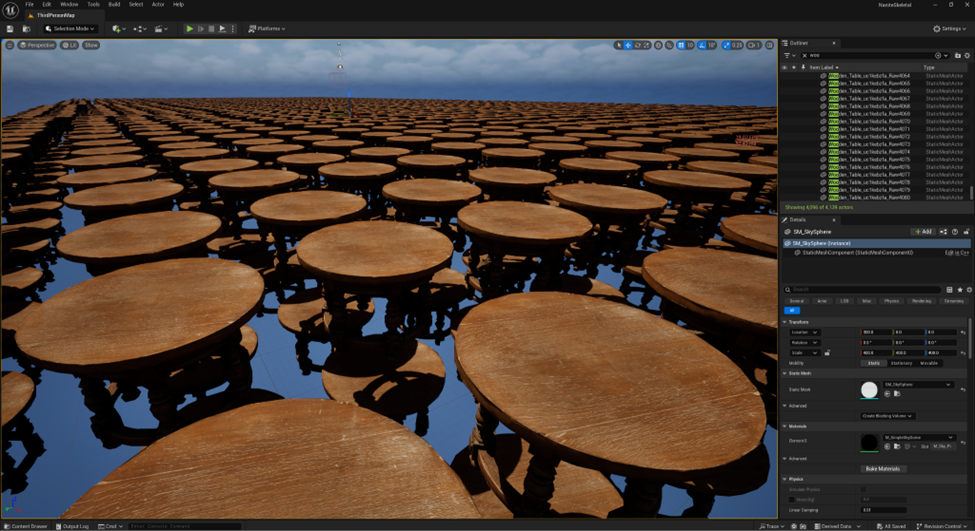
Task: Open the Blueprints toolbar menu
Action: click(x=140, y=29)
